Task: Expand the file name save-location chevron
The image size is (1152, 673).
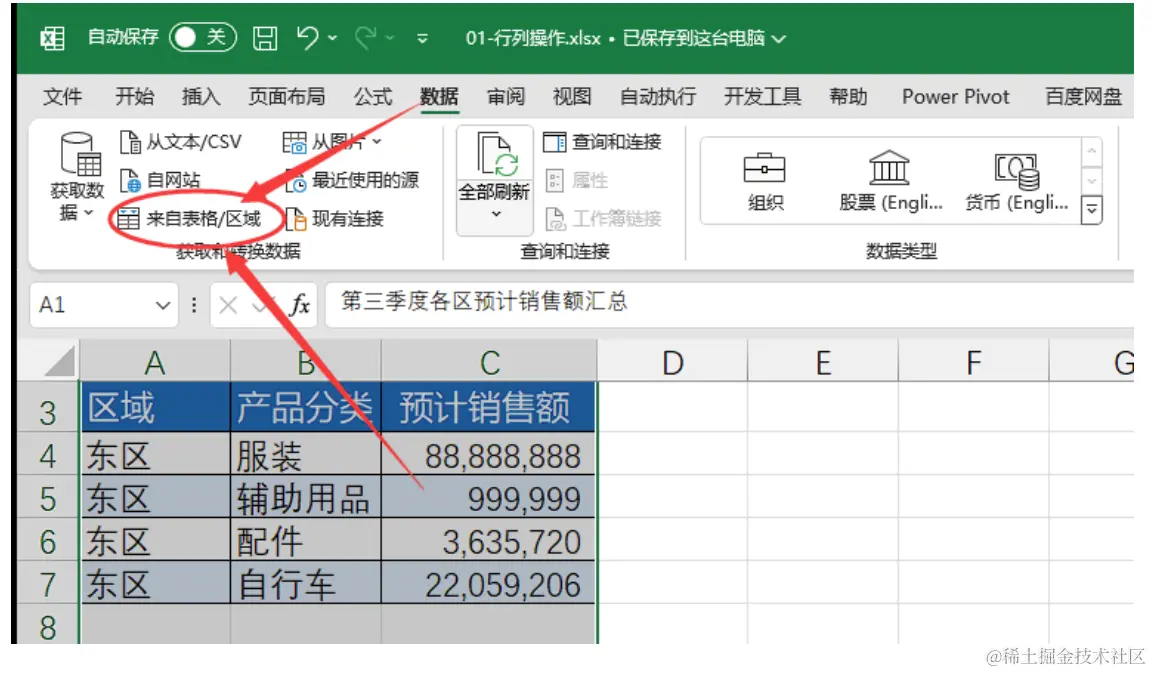Action: 779,38
